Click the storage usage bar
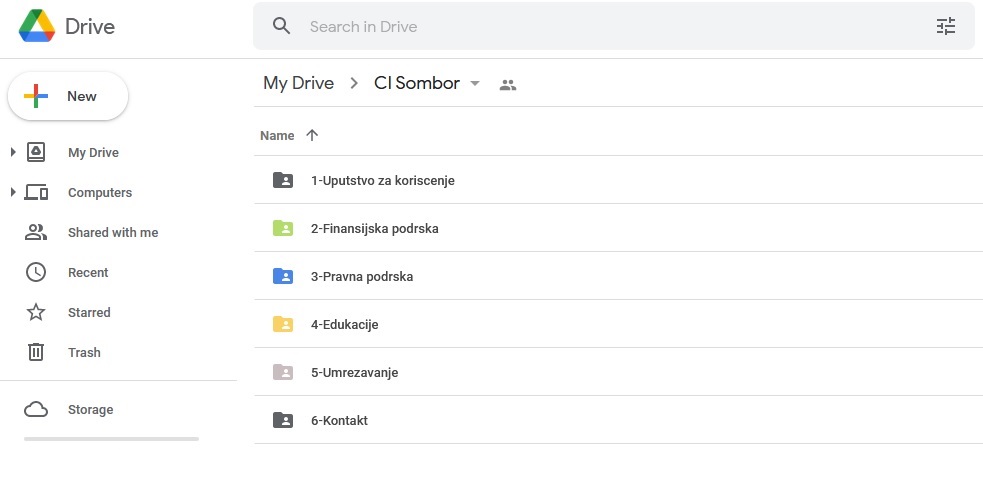Screen dimensions: 983x479 (112, 439)
